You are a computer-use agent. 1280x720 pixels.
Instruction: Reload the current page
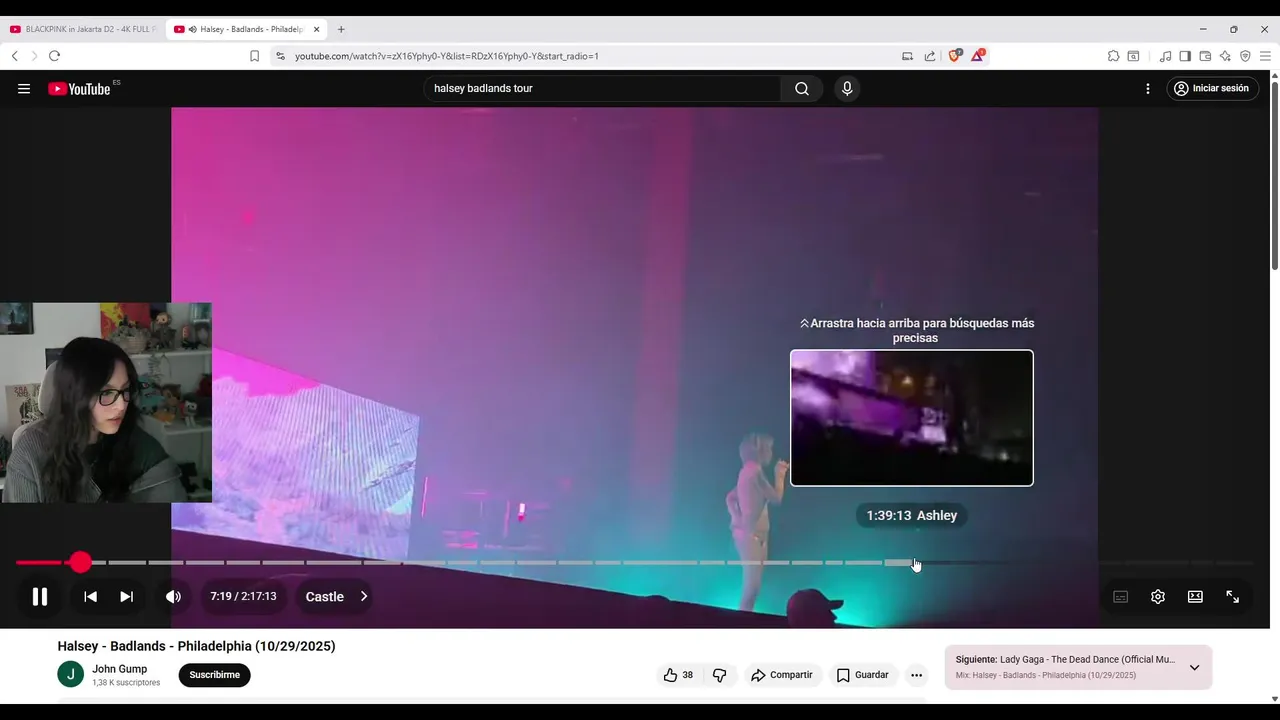(x=54, y=56)
